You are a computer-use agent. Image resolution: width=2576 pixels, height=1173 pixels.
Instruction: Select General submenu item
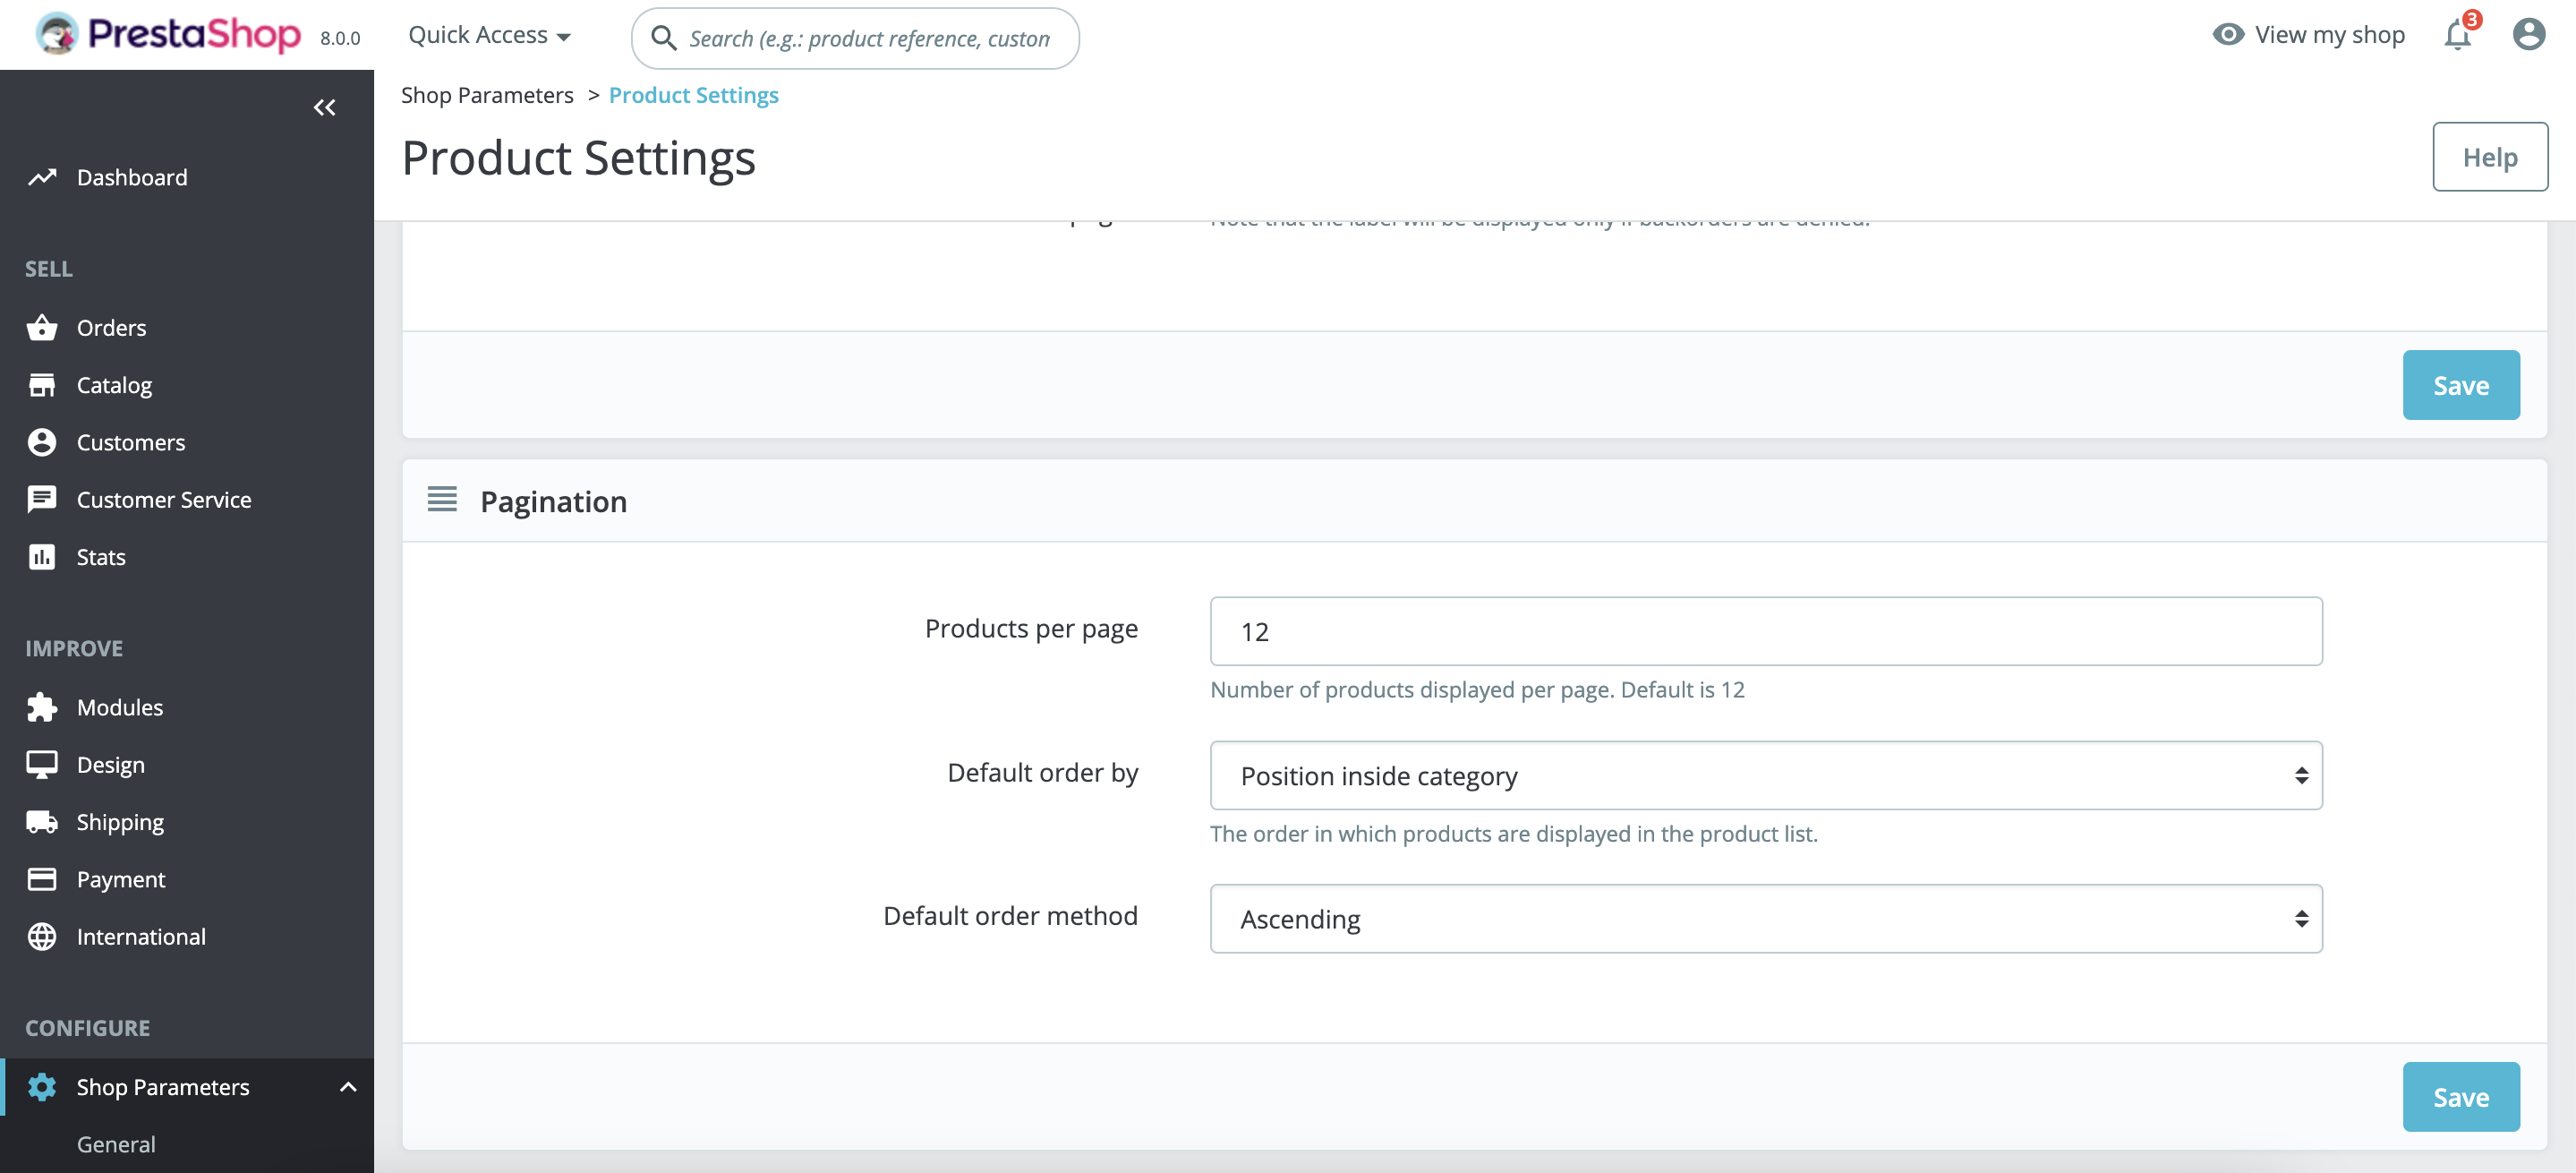click(x=116, y=1144)
